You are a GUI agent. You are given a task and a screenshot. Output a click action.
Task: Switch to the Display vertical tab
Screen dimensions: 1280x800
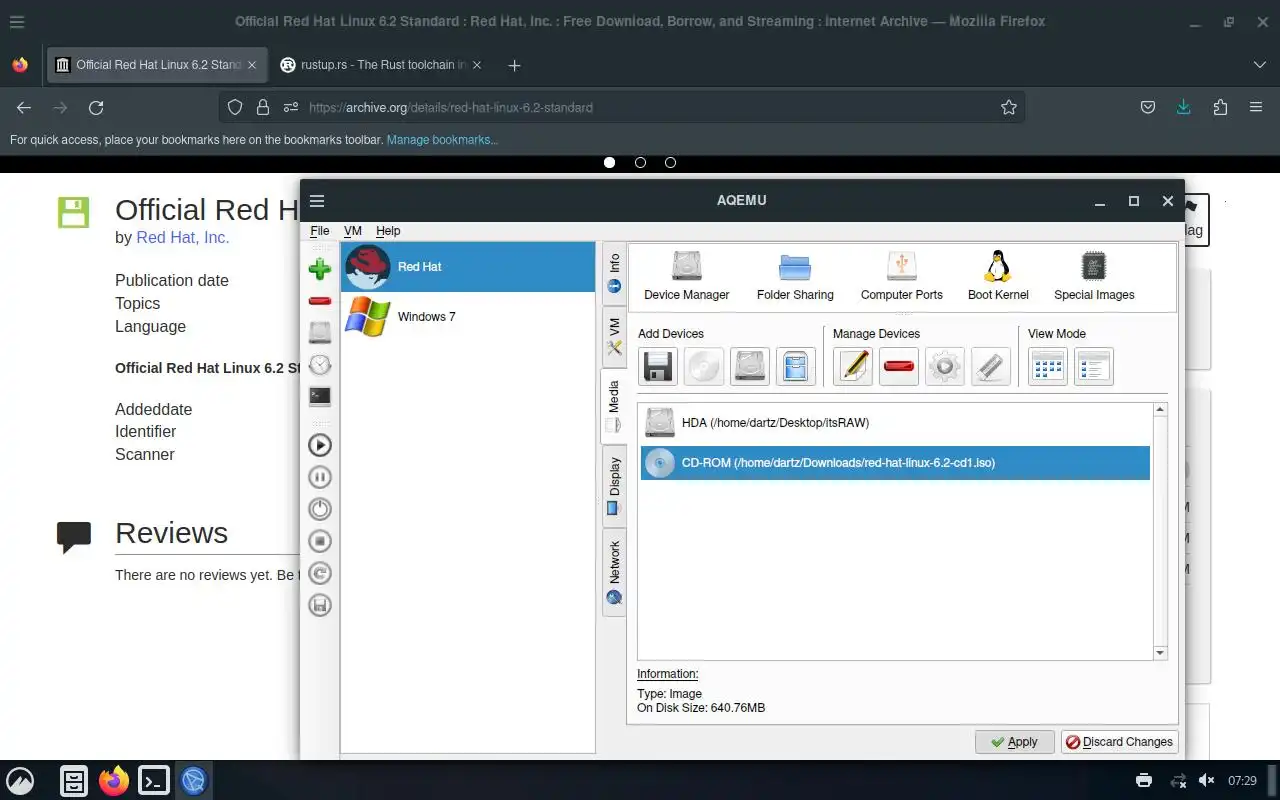point(614,487)
